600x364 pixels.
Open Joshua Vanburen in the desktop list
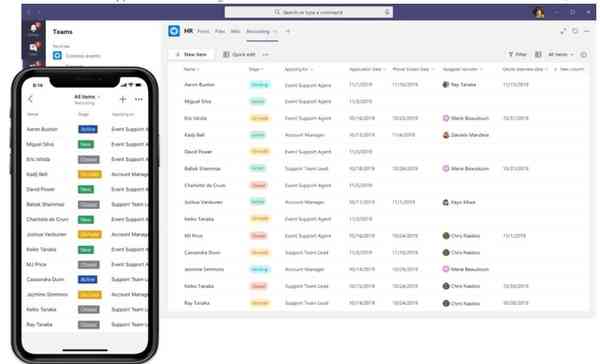pyautogui.click(x=204, y=202)
